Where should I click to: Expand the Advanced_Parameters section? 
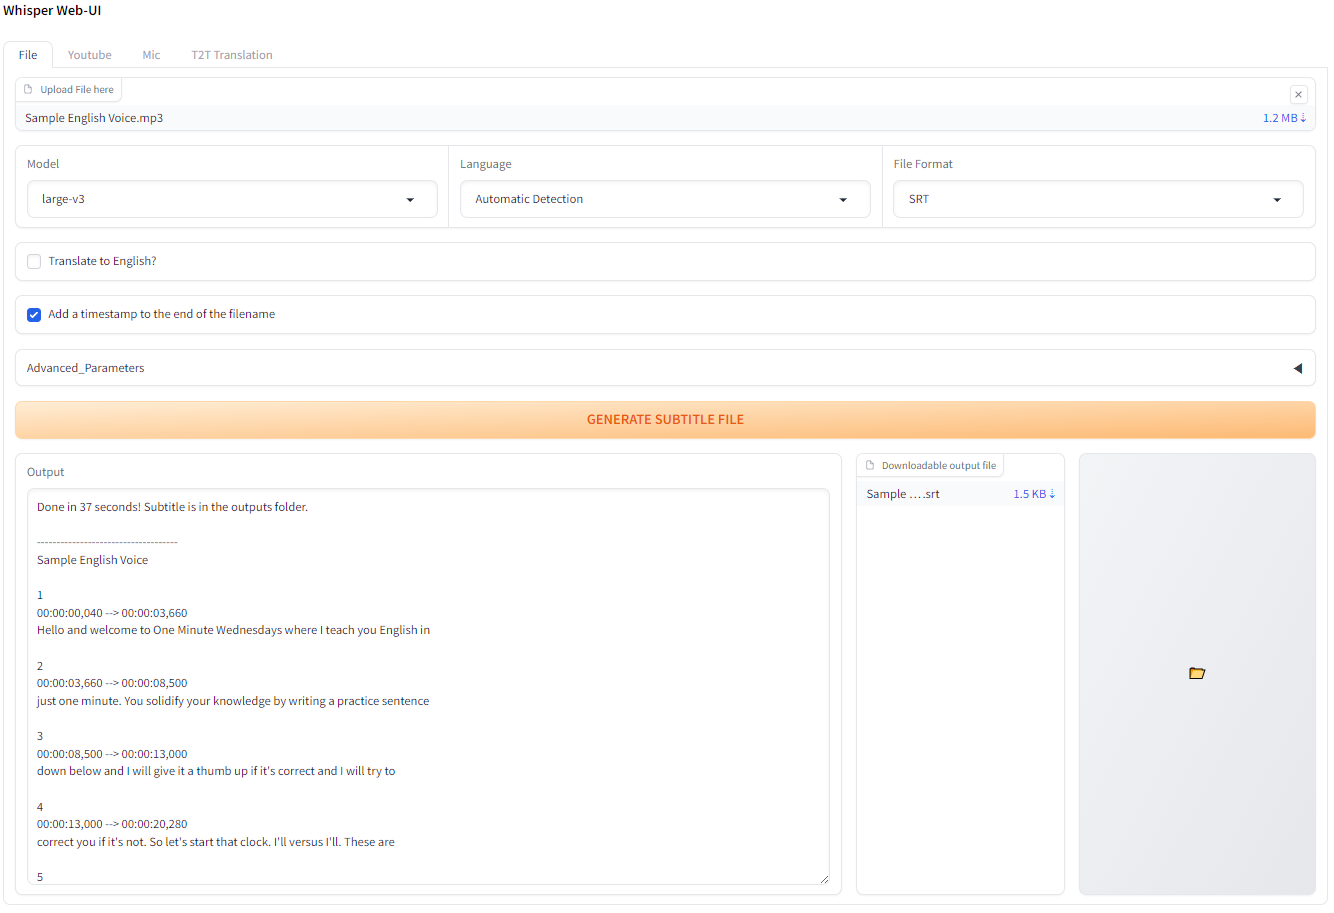[664, 368]
